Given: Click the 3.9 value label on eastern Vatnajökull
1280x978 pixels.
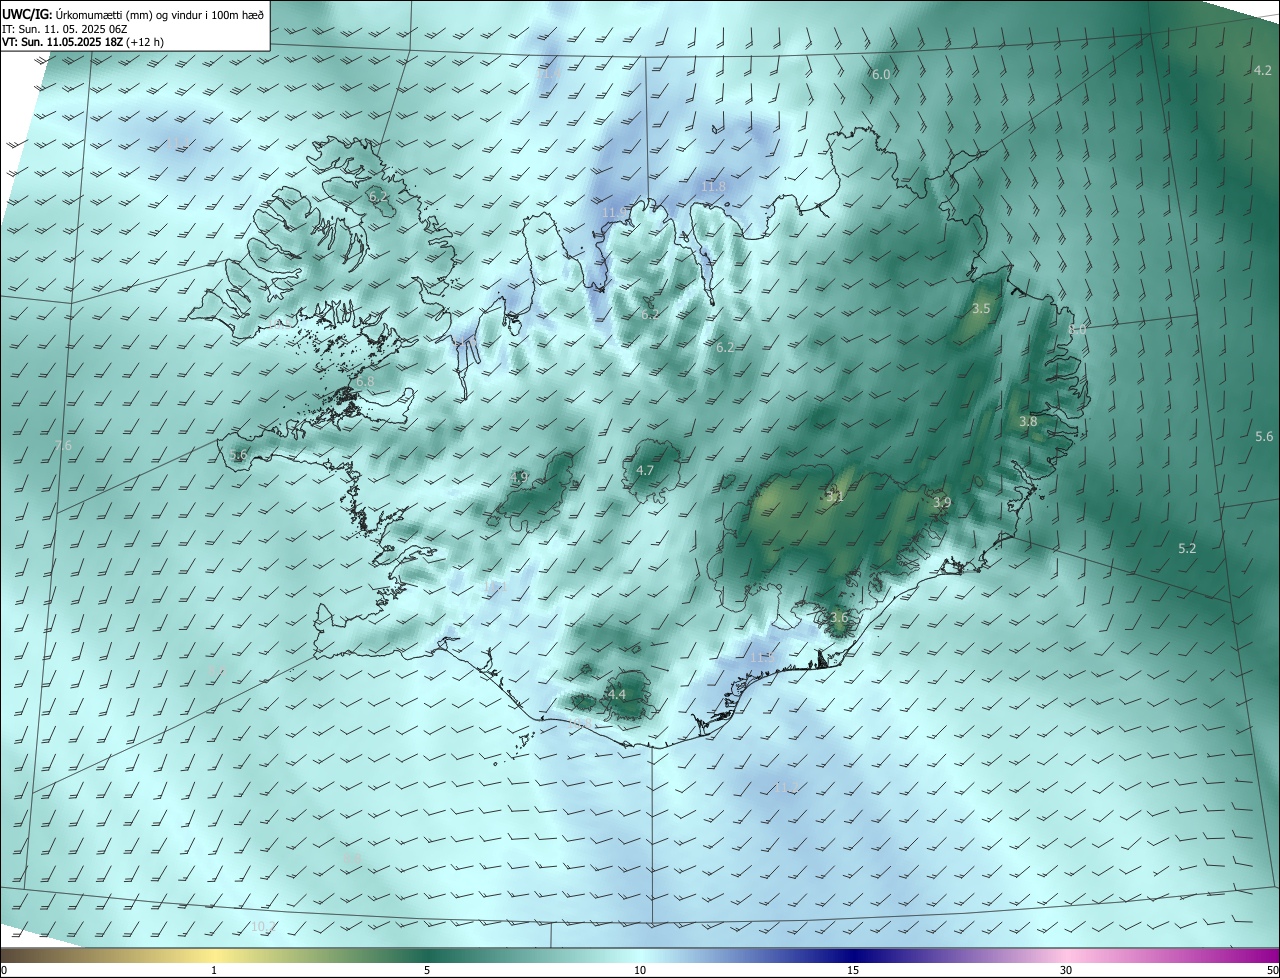Looking at the screenshot, I should [x=941, y=503].
